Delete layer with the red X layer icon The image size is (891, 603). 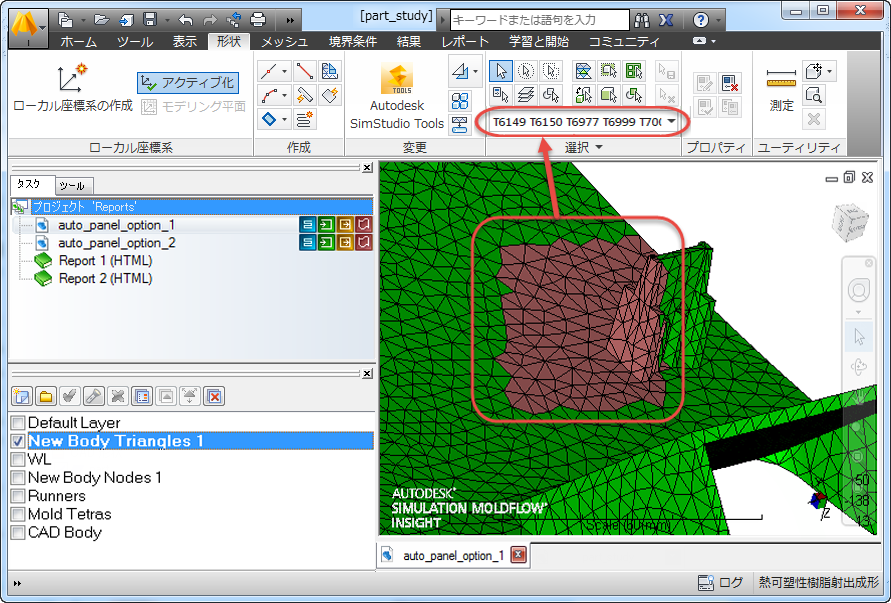[214, 396]
